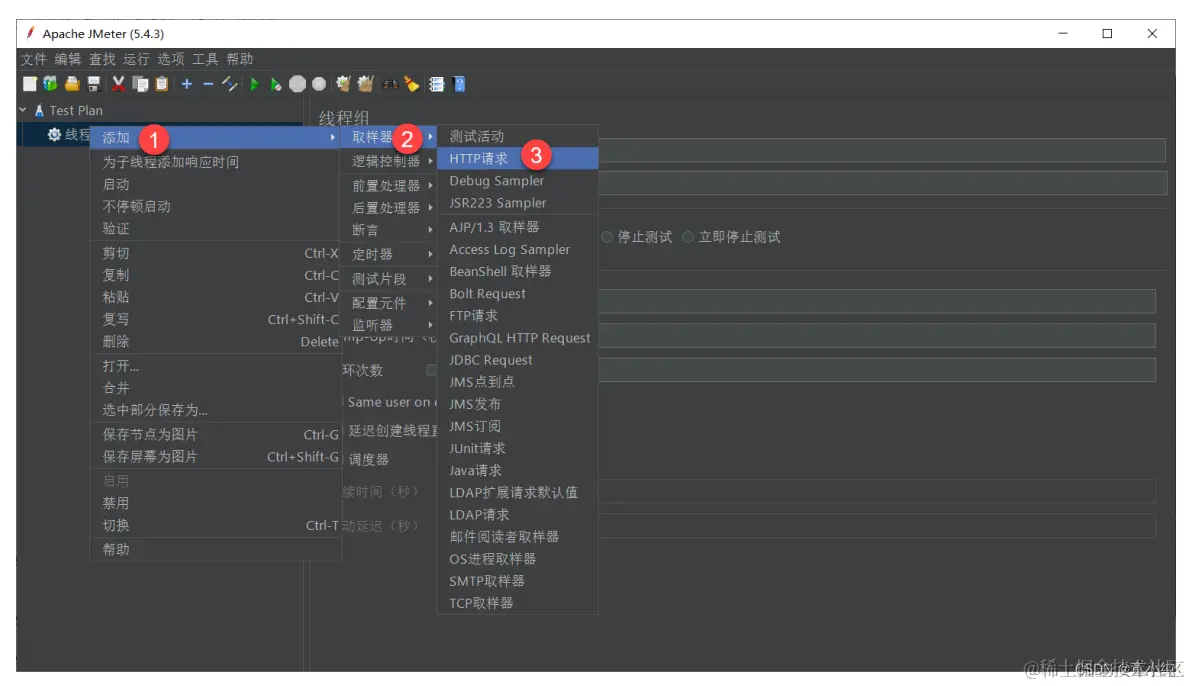Click the 续时间（秒） duration input field
The width and height of the screenshot is (1191, 686).
point(877,492)
